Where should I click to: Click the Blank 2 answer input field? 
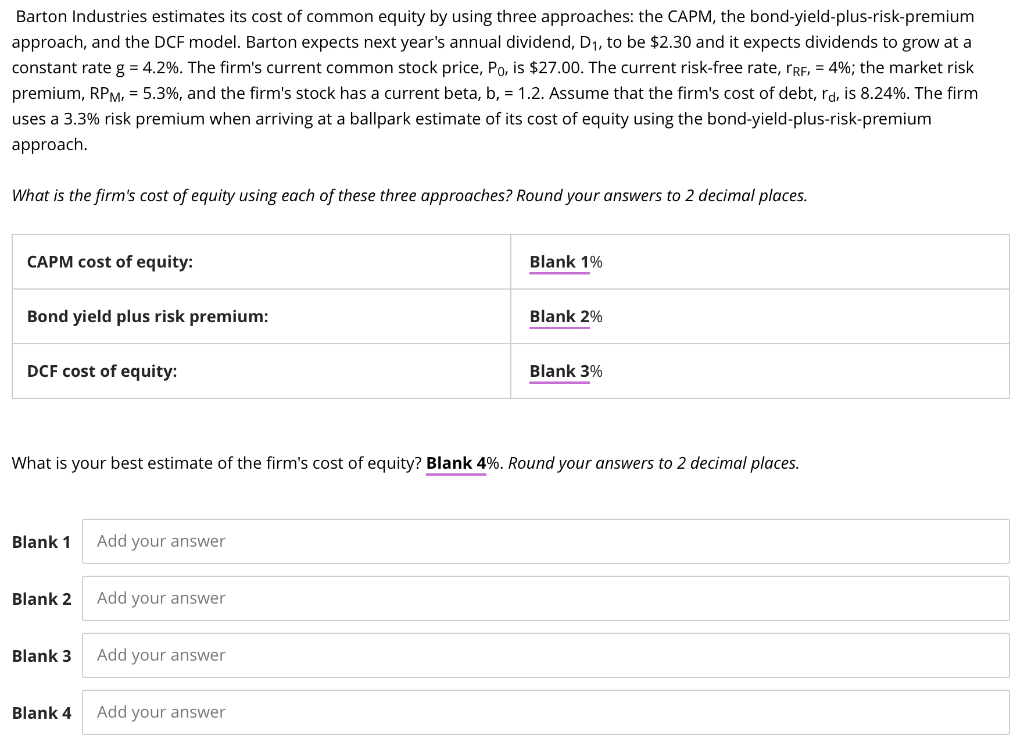pos(546,598)
